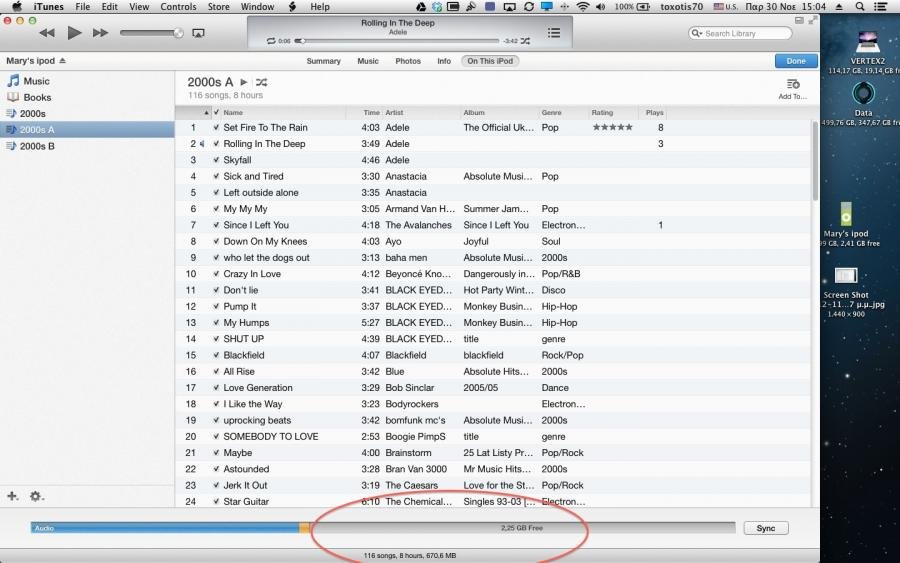The width and height of the screenshot is (900, 563).
Task: Sort songs by the Time column header
Action: point(371,112)
